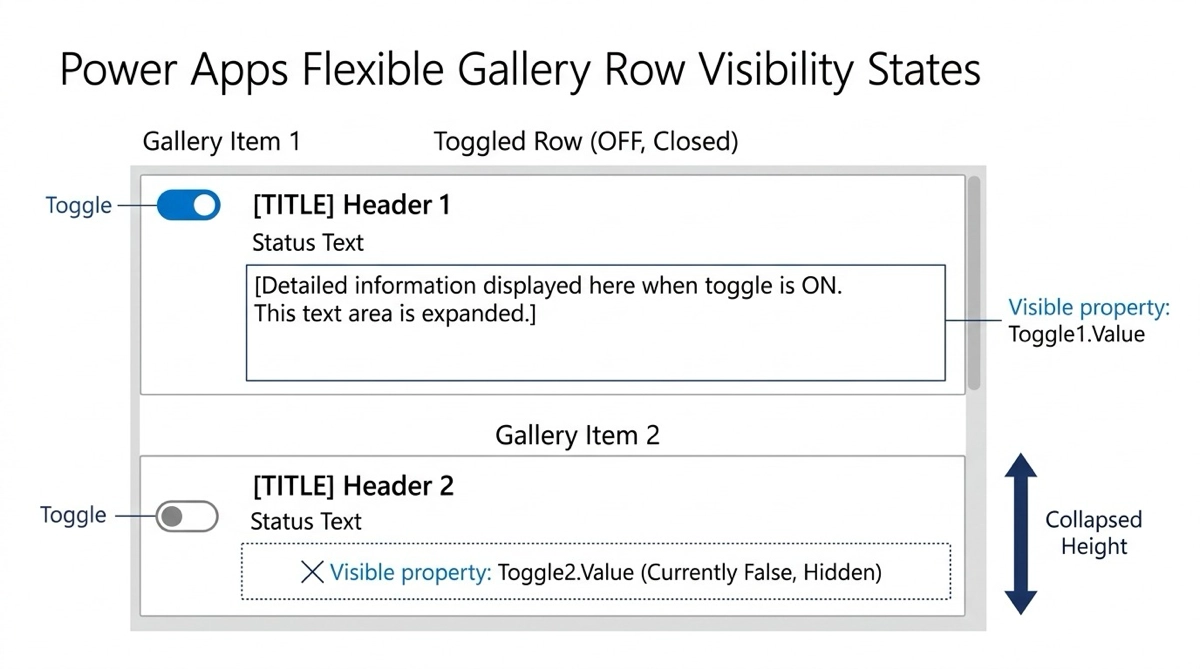Click the Power Apps Flexible Gallery title
Image resolution: width=1200 pixels, height=669 pixels.
pos(520,71)
